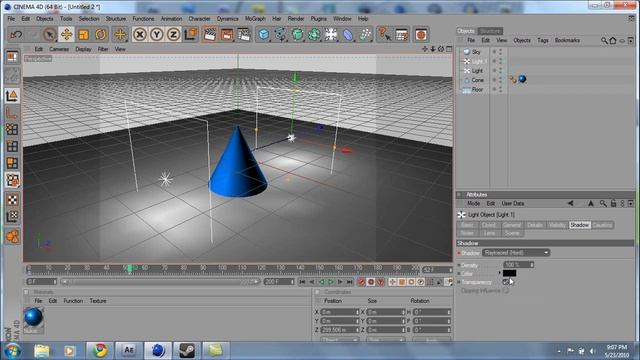Click the array modeling objects icon

click(x=314, y=35)
